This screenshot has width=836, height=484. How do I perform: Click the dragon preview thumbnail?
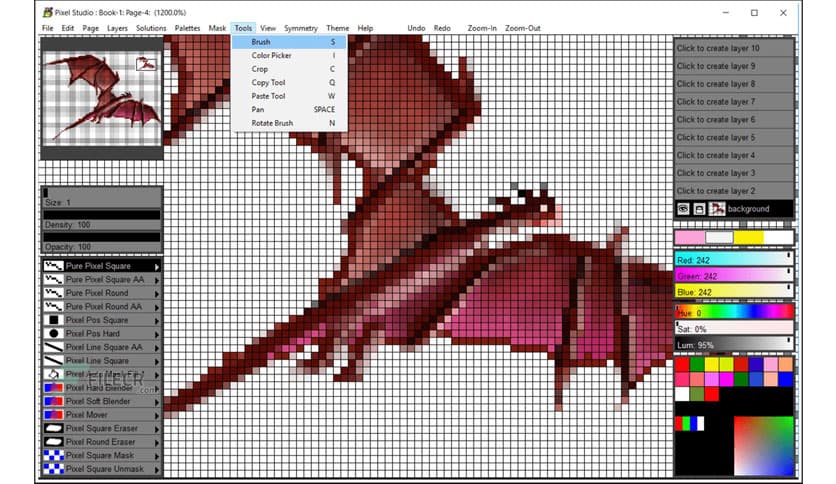coord(102,98)
